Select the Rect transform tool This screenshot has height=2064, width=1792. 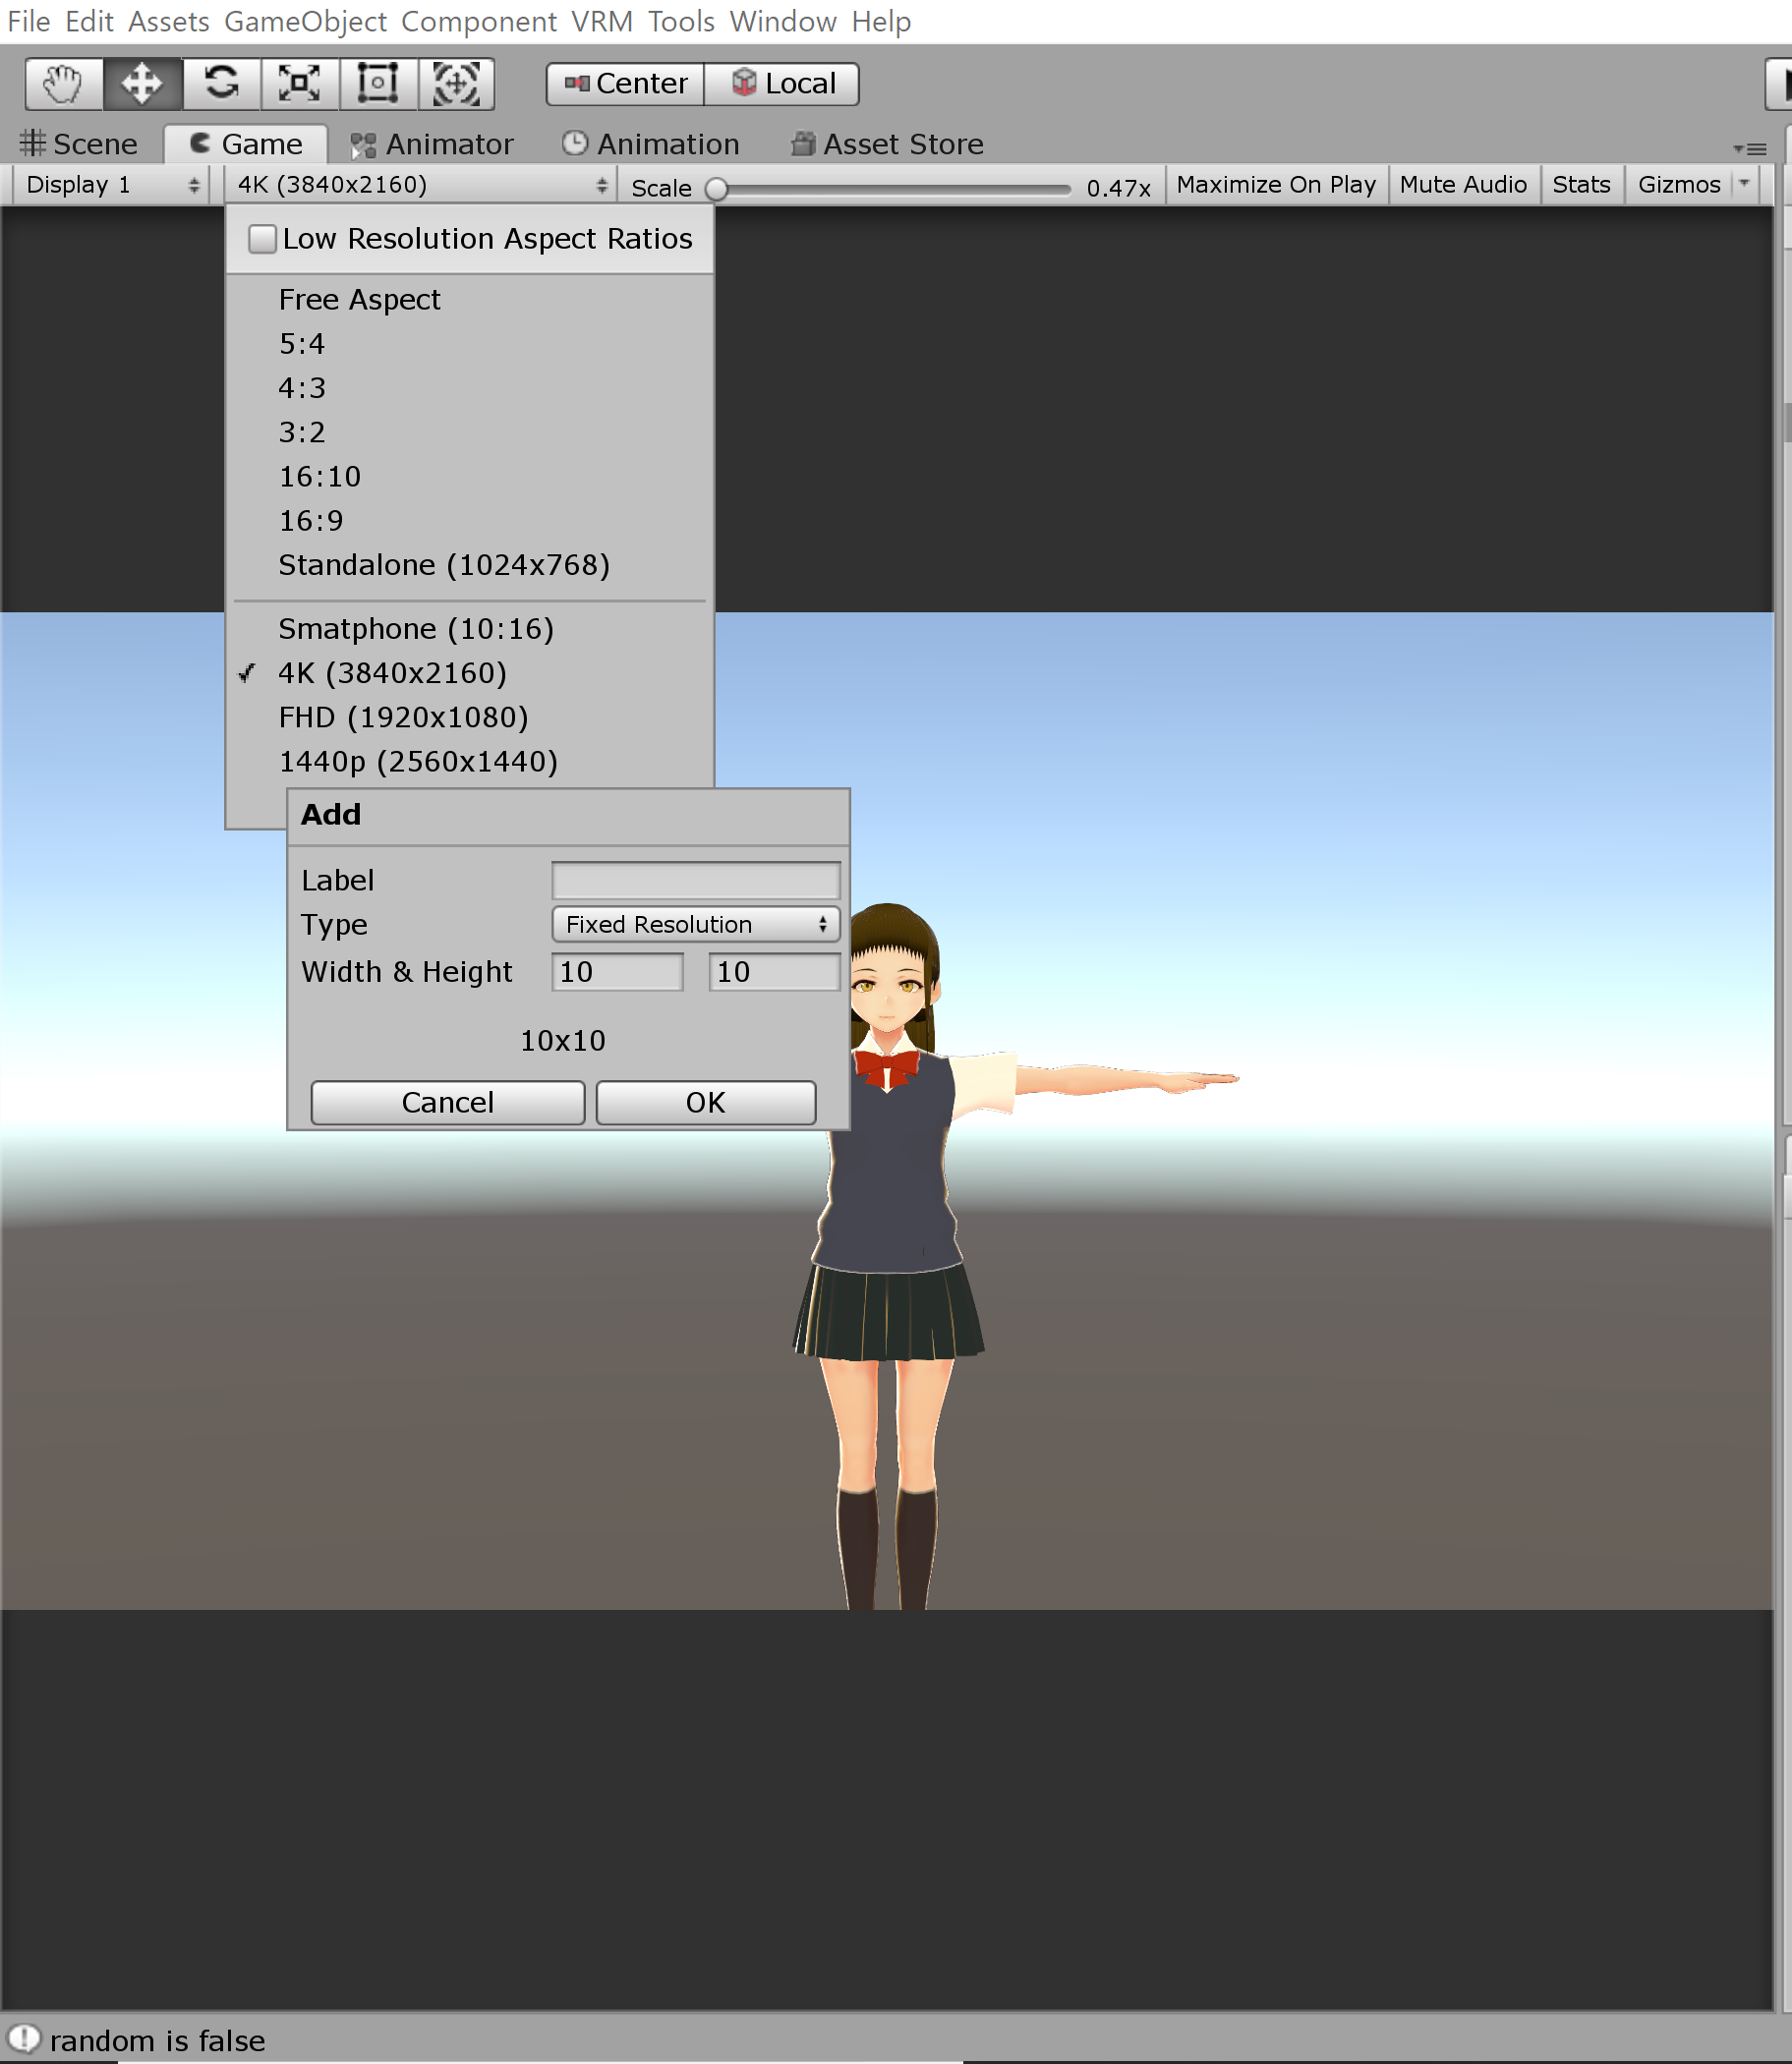tap(378, 84)
